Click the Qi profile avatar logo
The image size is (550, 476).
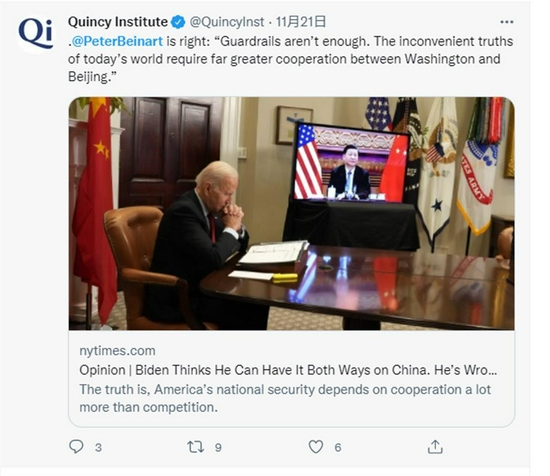pos(36,34)
